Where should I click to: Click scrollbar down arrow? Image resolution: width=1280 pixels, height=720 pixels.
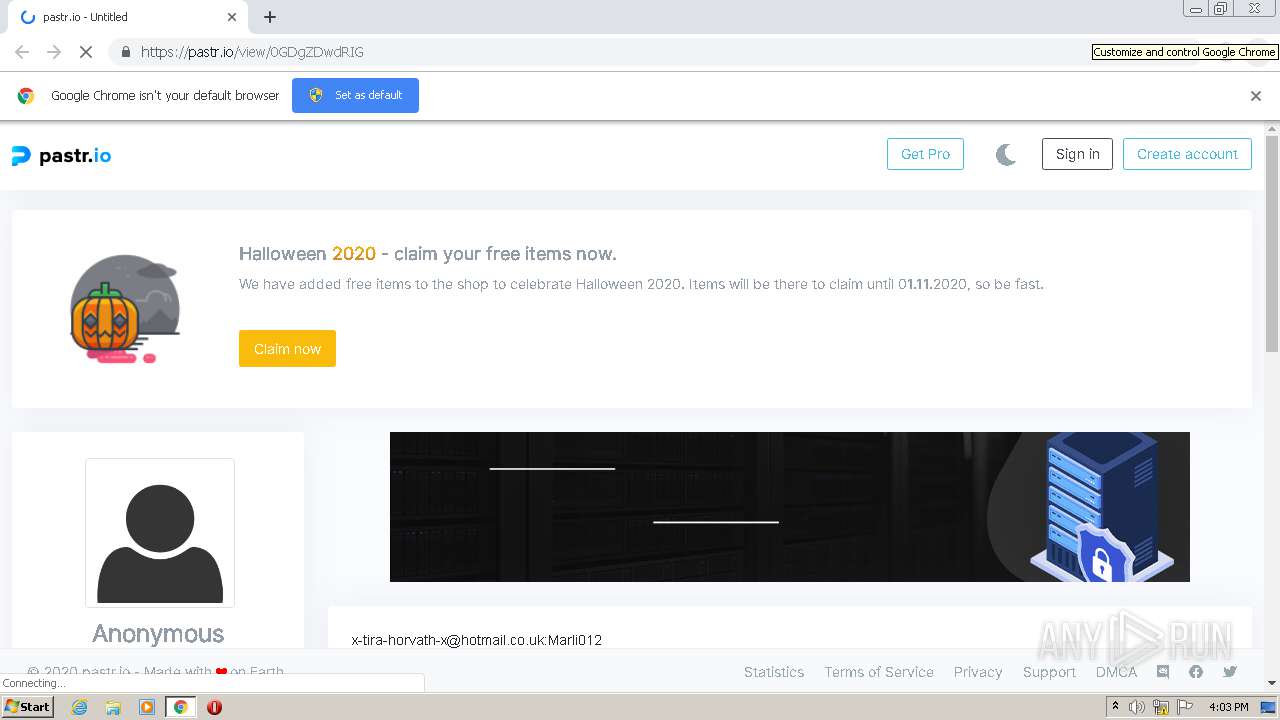click(x=1272, y=683)
